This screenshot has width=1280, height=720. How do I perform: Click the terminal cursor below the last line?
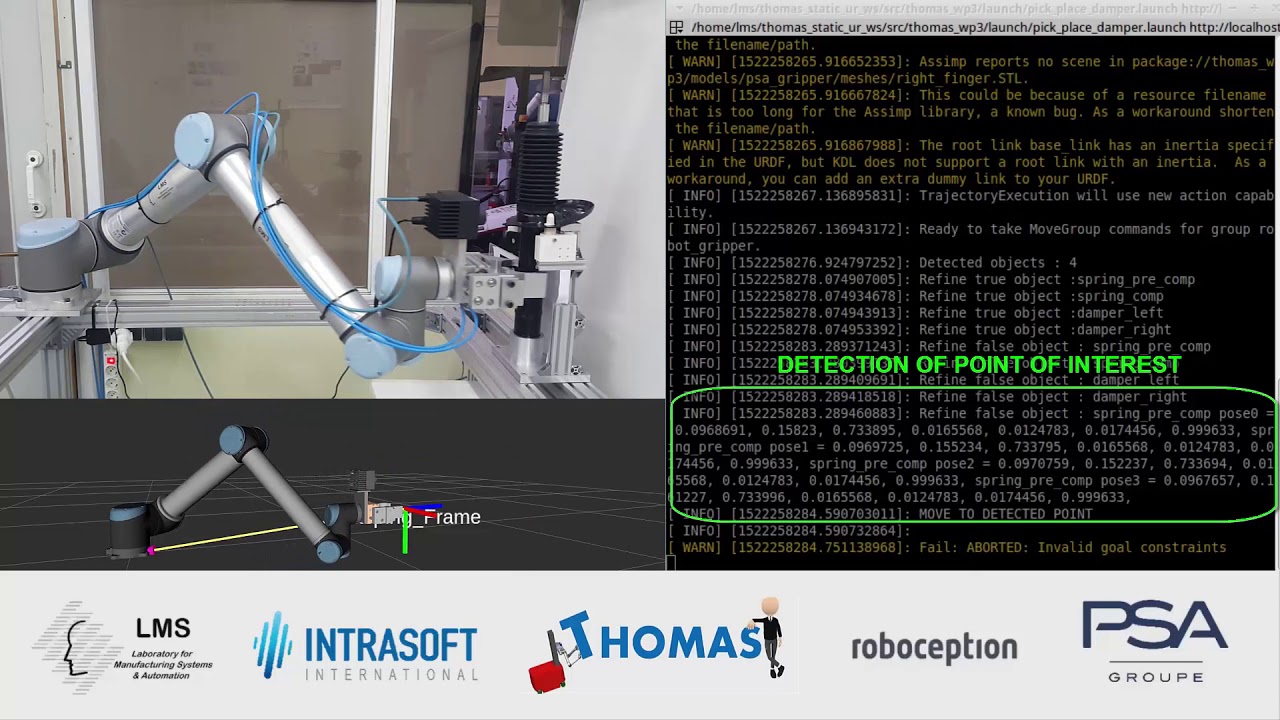pyautogui.click(x=672, y=564)
